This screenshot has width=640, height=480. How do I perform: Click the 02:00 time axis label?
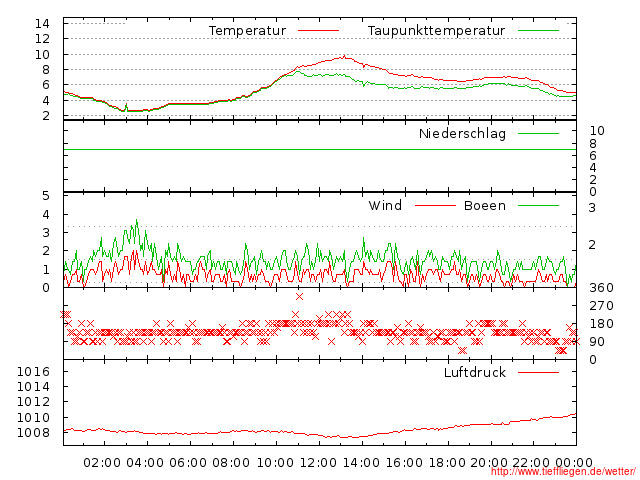coord(102,462)
